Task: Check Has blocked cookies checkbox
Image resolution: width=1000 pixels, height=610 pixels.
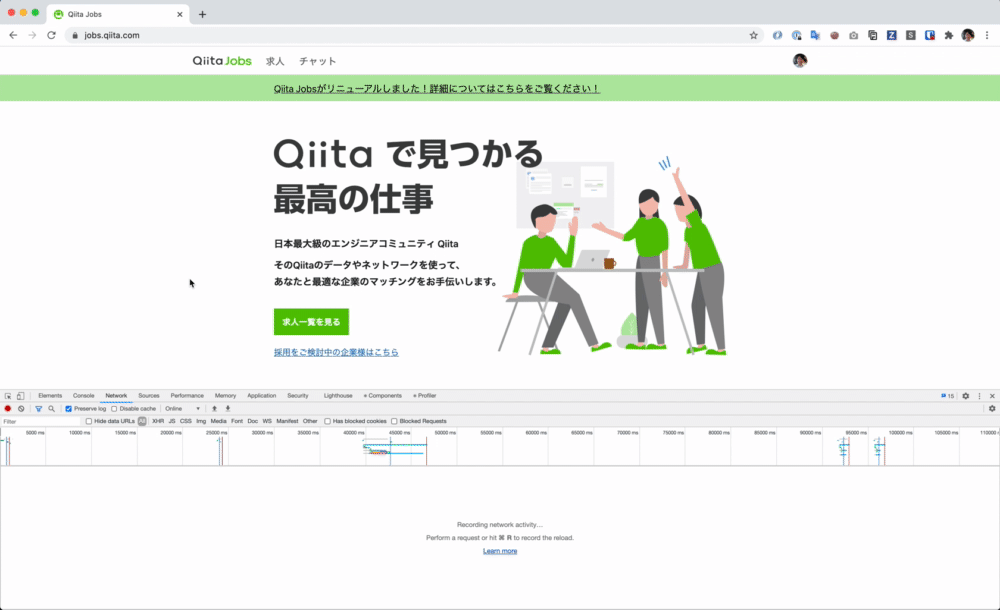Action: (327, 421)
